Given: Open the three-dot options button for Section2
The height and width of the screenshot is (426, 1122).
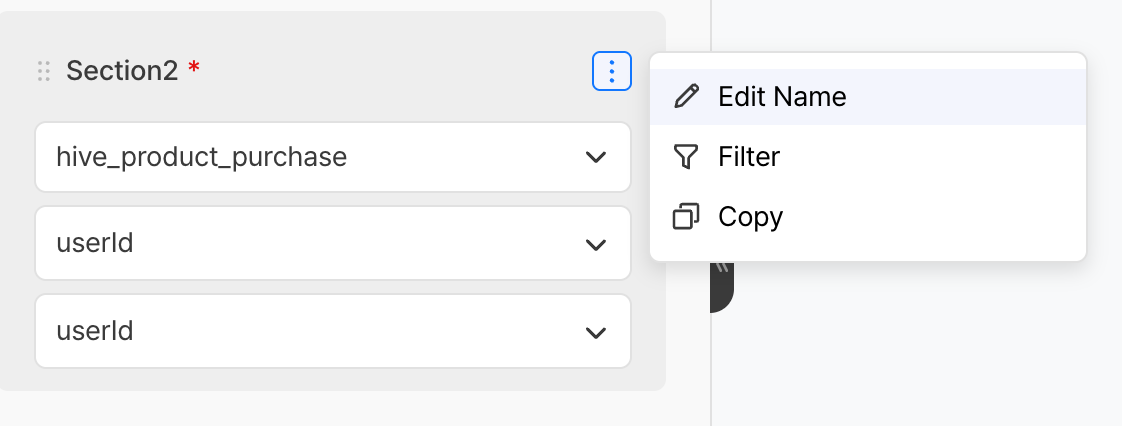Looking at the screenshot, I should click(612, 71).
